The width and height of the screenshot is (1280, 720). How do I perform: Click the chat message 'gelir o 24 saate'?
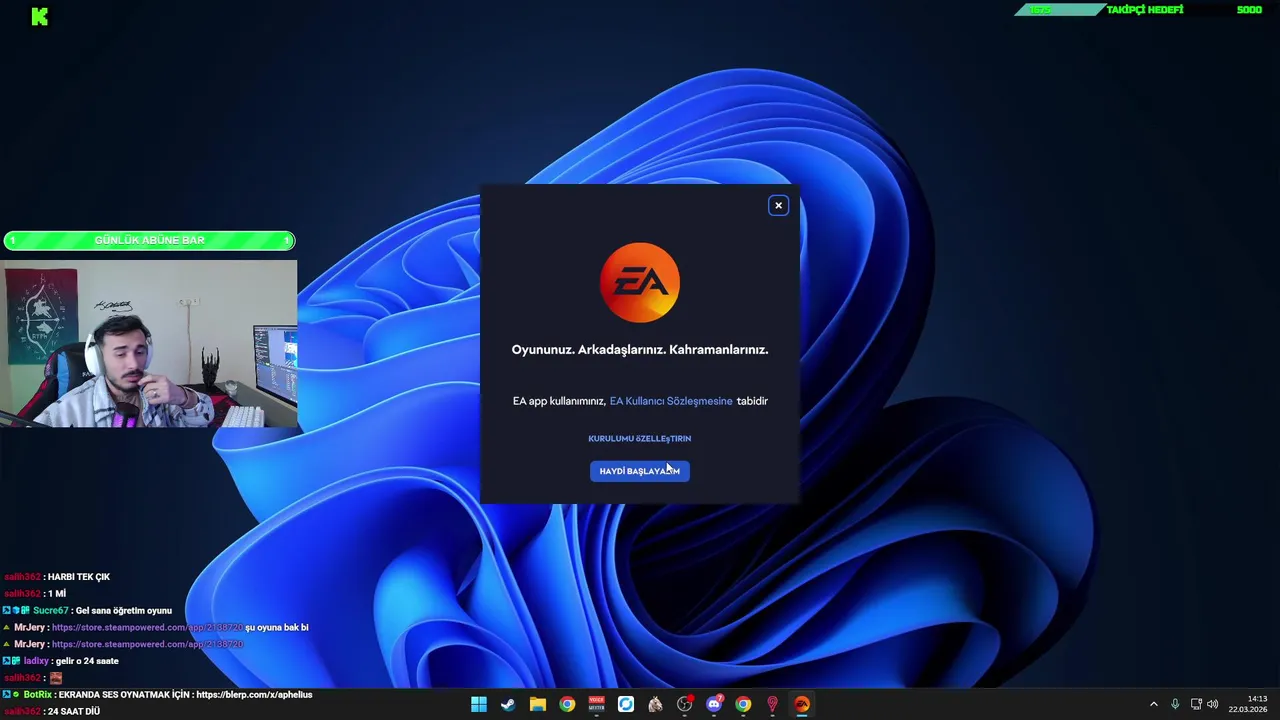coord(89,661)
